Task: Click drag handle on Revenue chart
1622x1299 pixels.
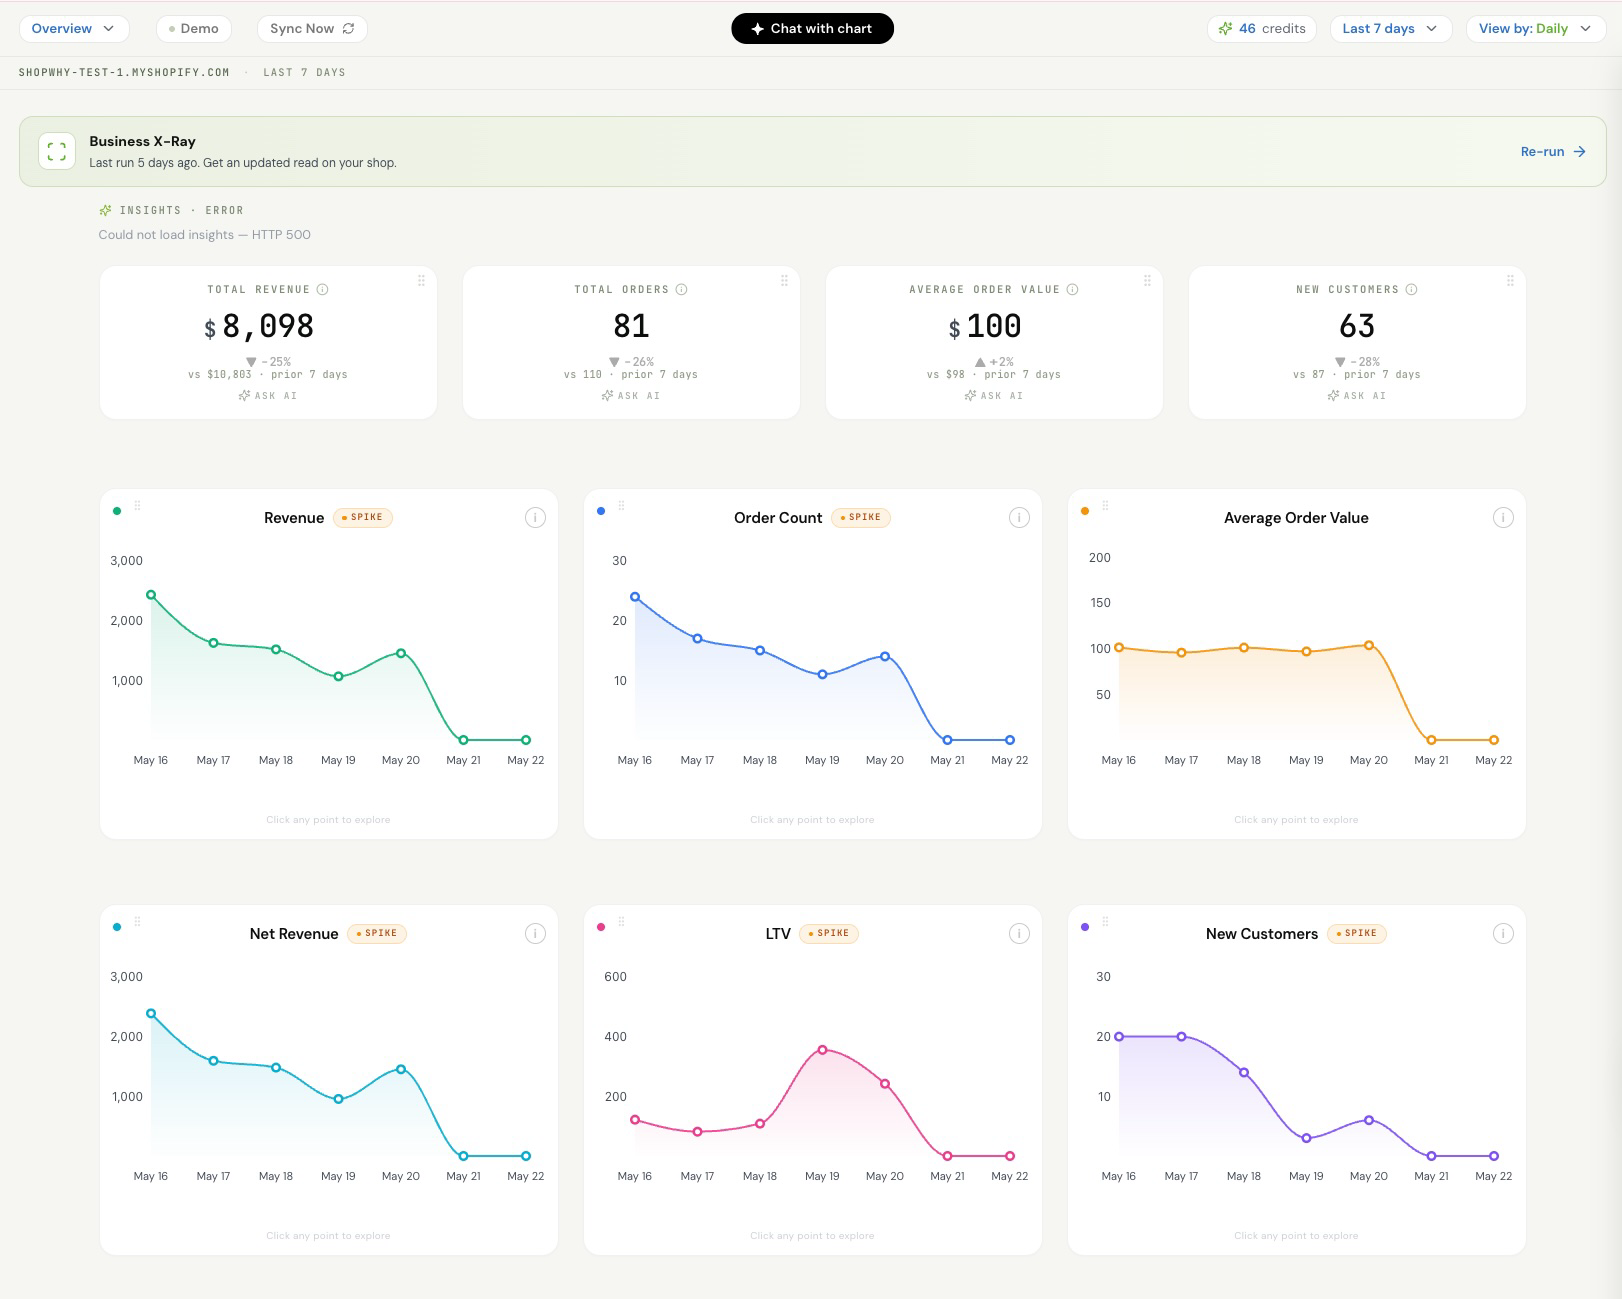Action: pyautogui.click(x=137, y=506)
